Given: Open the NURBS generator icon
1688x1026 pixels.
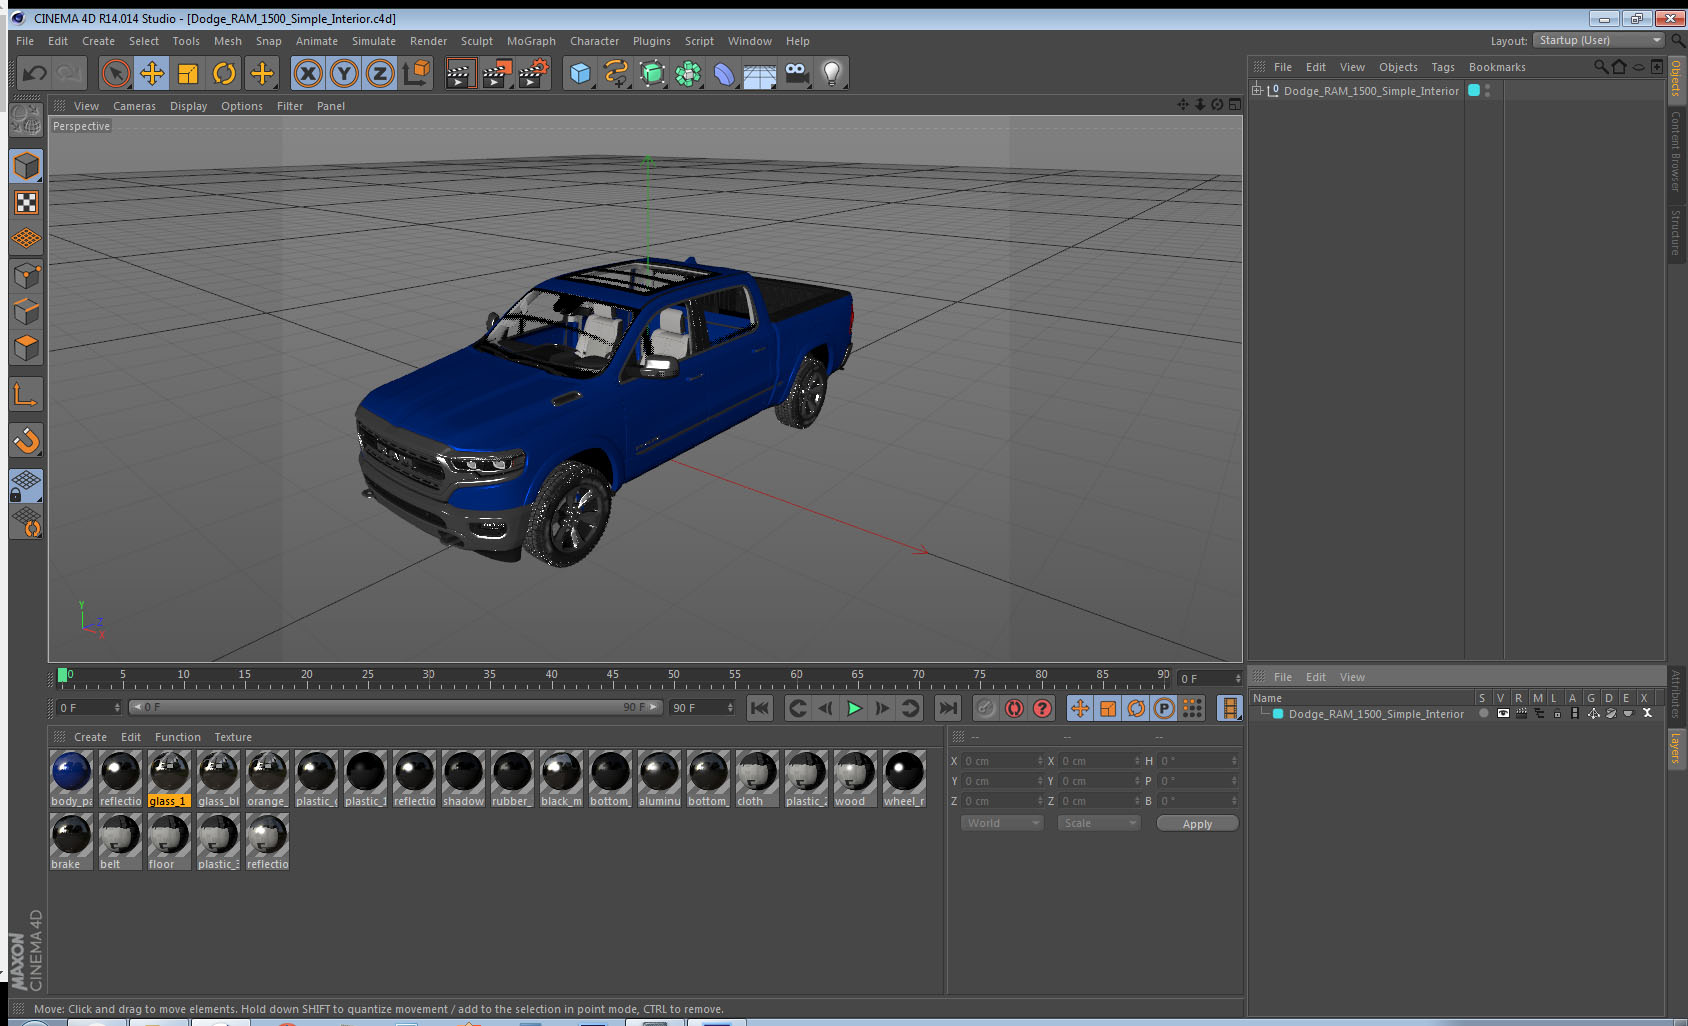Looking at the screenshot, I should tap(652, 73).
